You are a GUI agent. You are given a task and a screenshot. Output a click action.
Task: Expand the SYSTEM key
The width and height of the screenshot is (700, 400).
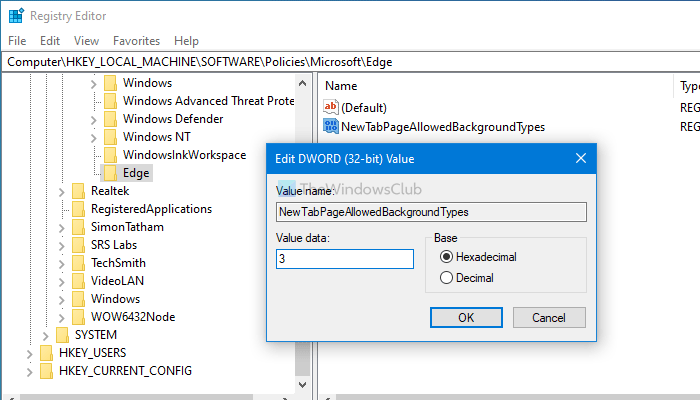pyautogui.click(x=46, y=335)
